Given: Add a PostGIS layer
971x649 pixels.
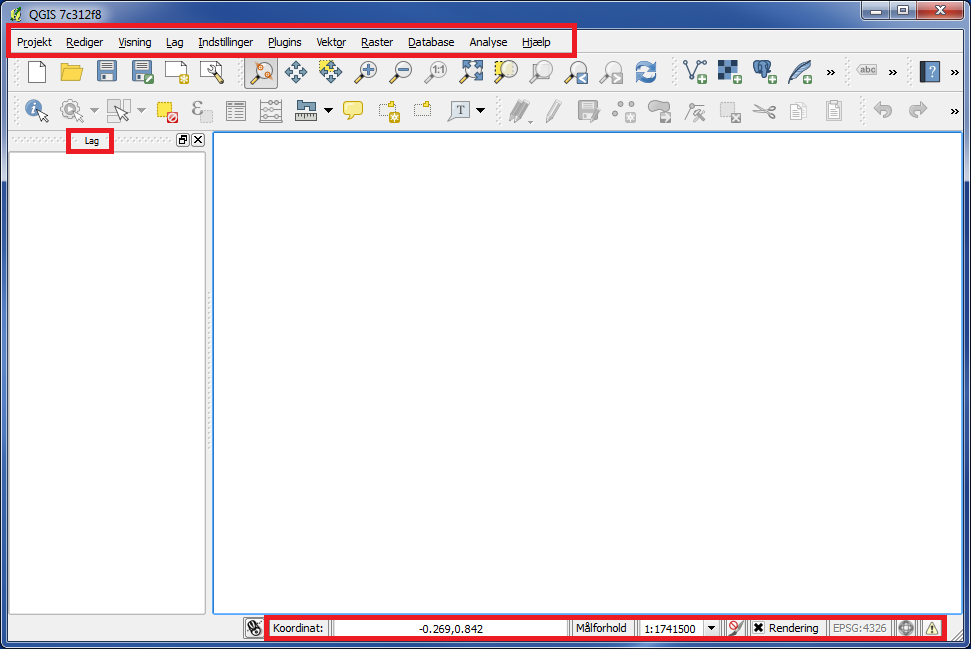Looking at the screenshot, I should click(765, 72).
